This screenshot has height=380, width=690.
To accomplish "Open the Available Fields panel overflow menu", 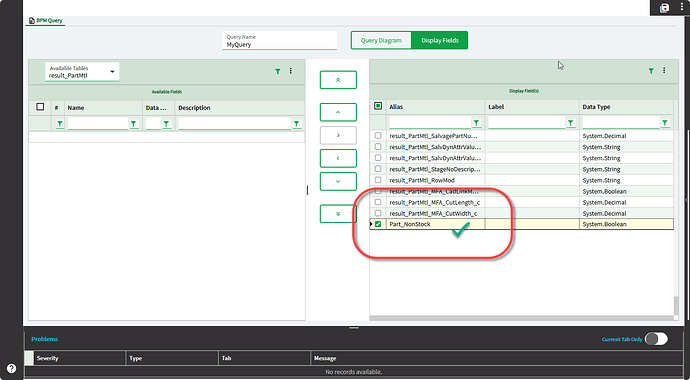I will click(290, 71).
